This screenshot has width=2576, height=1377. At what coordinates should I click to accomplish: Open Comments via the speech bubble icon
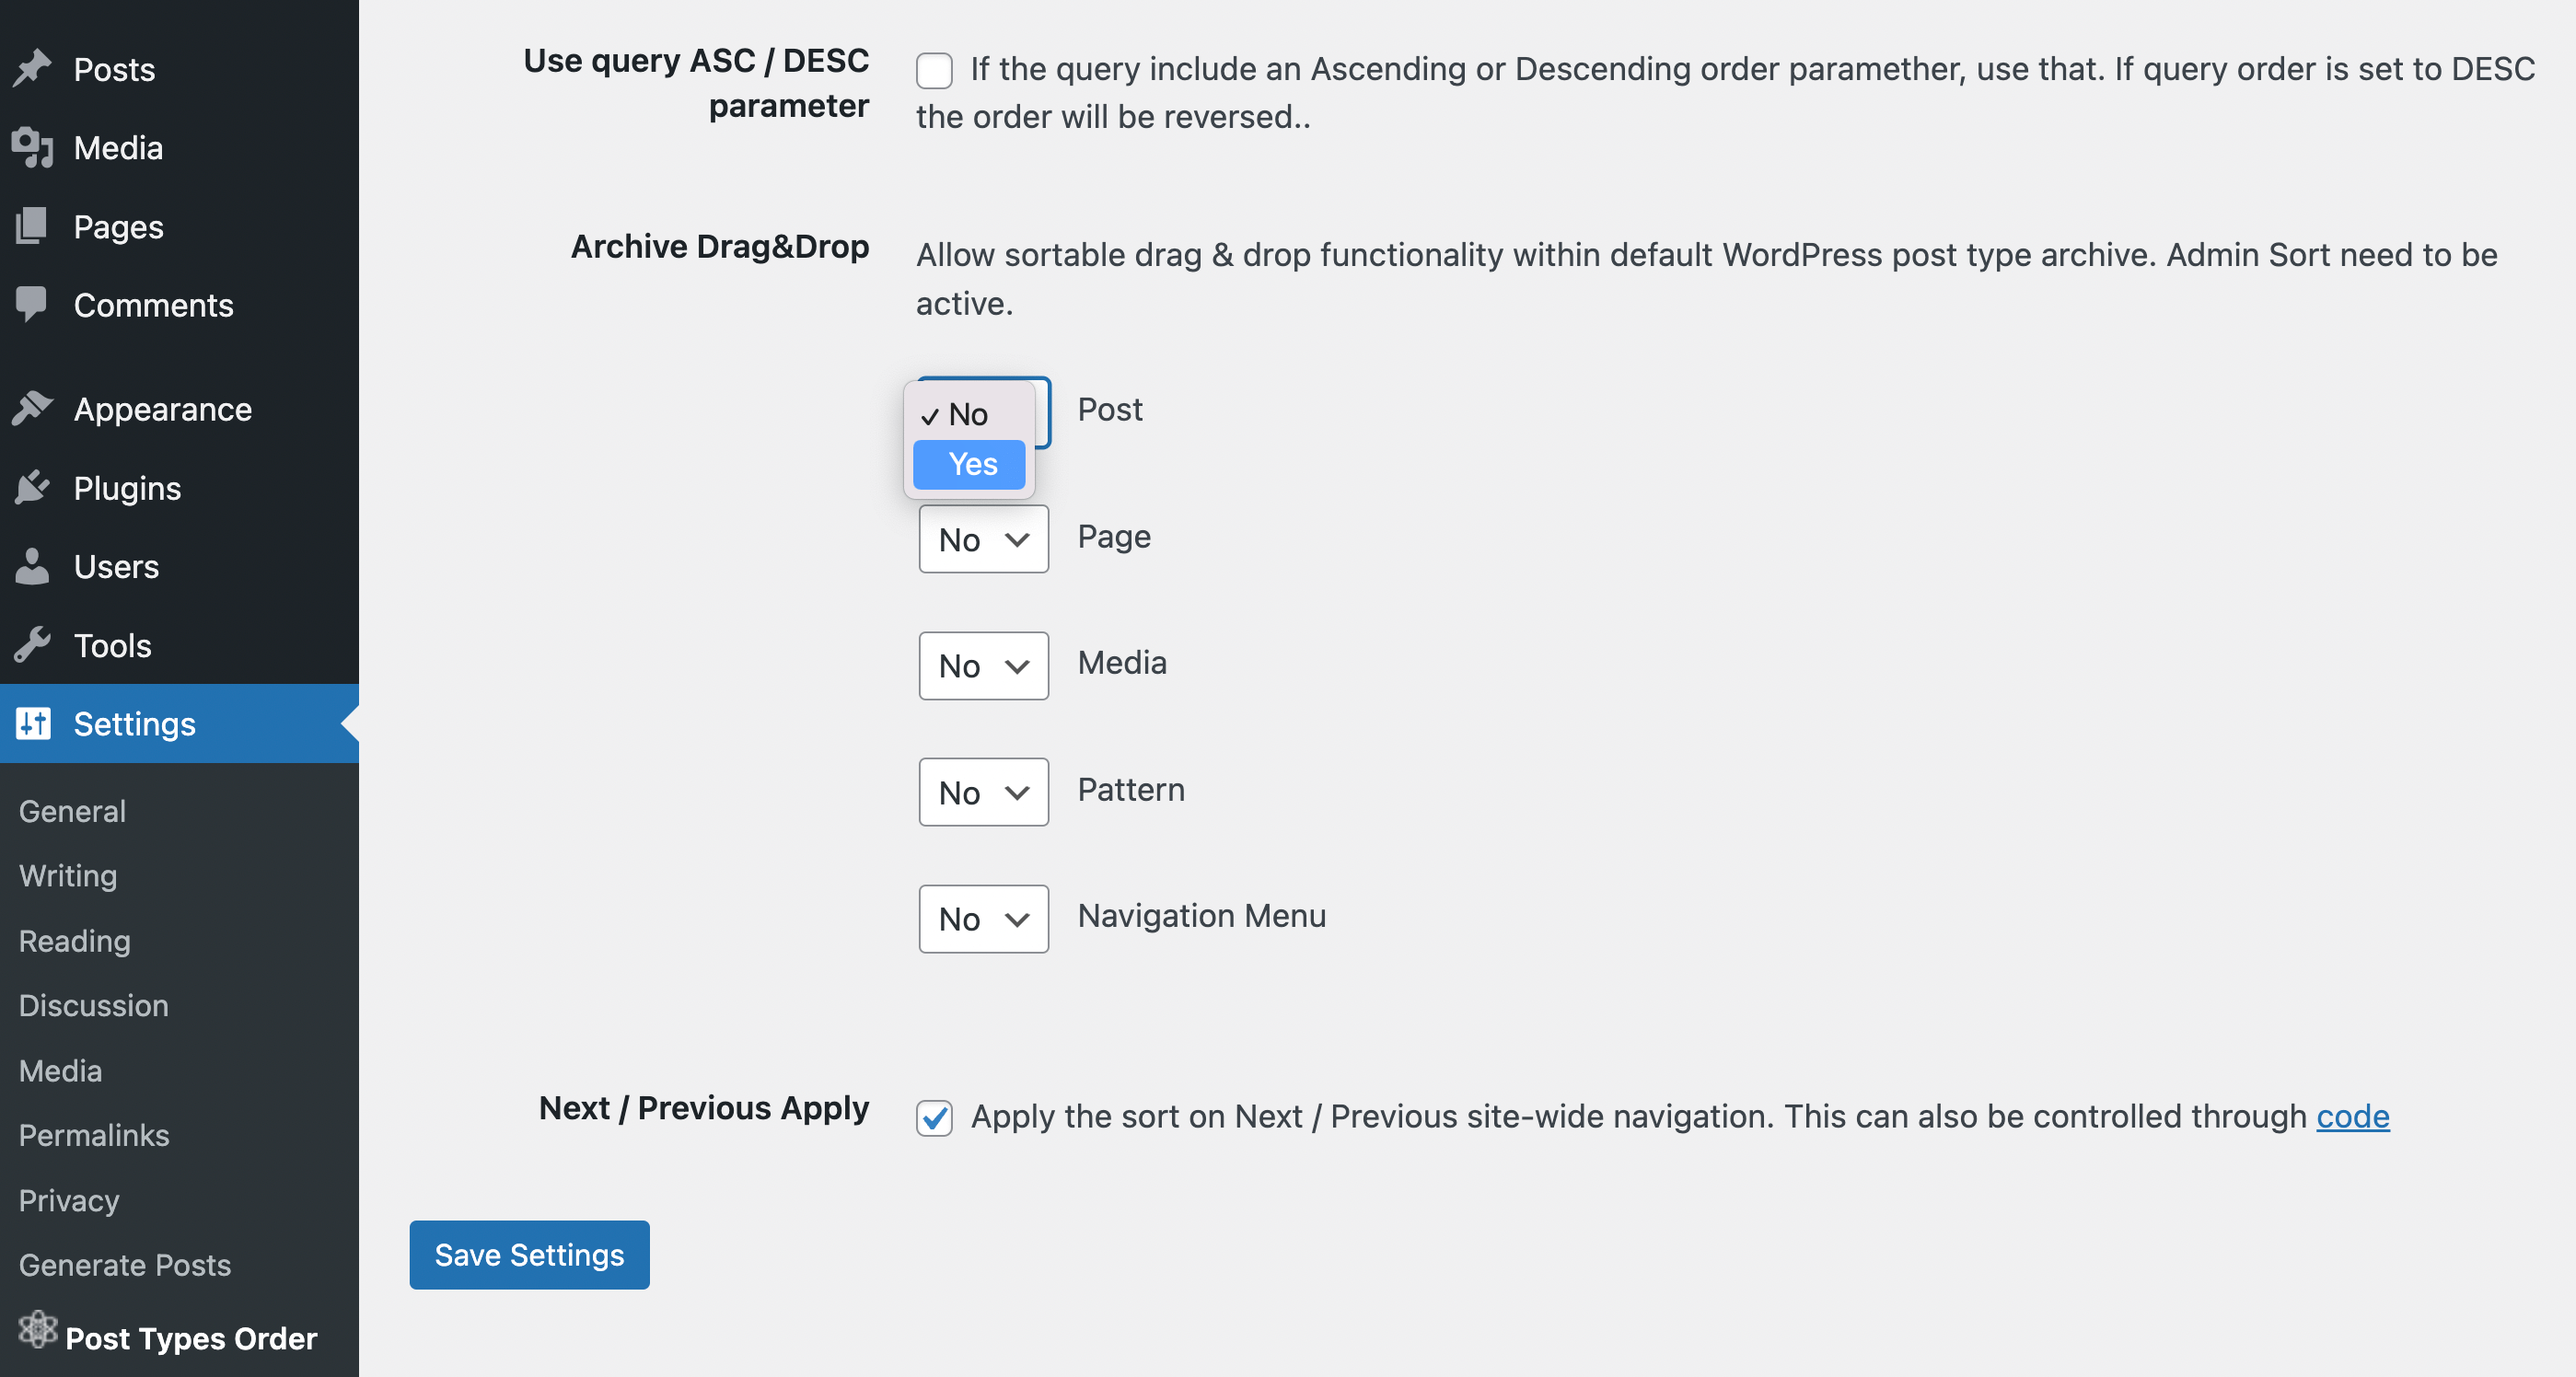[x=33, y=305]
